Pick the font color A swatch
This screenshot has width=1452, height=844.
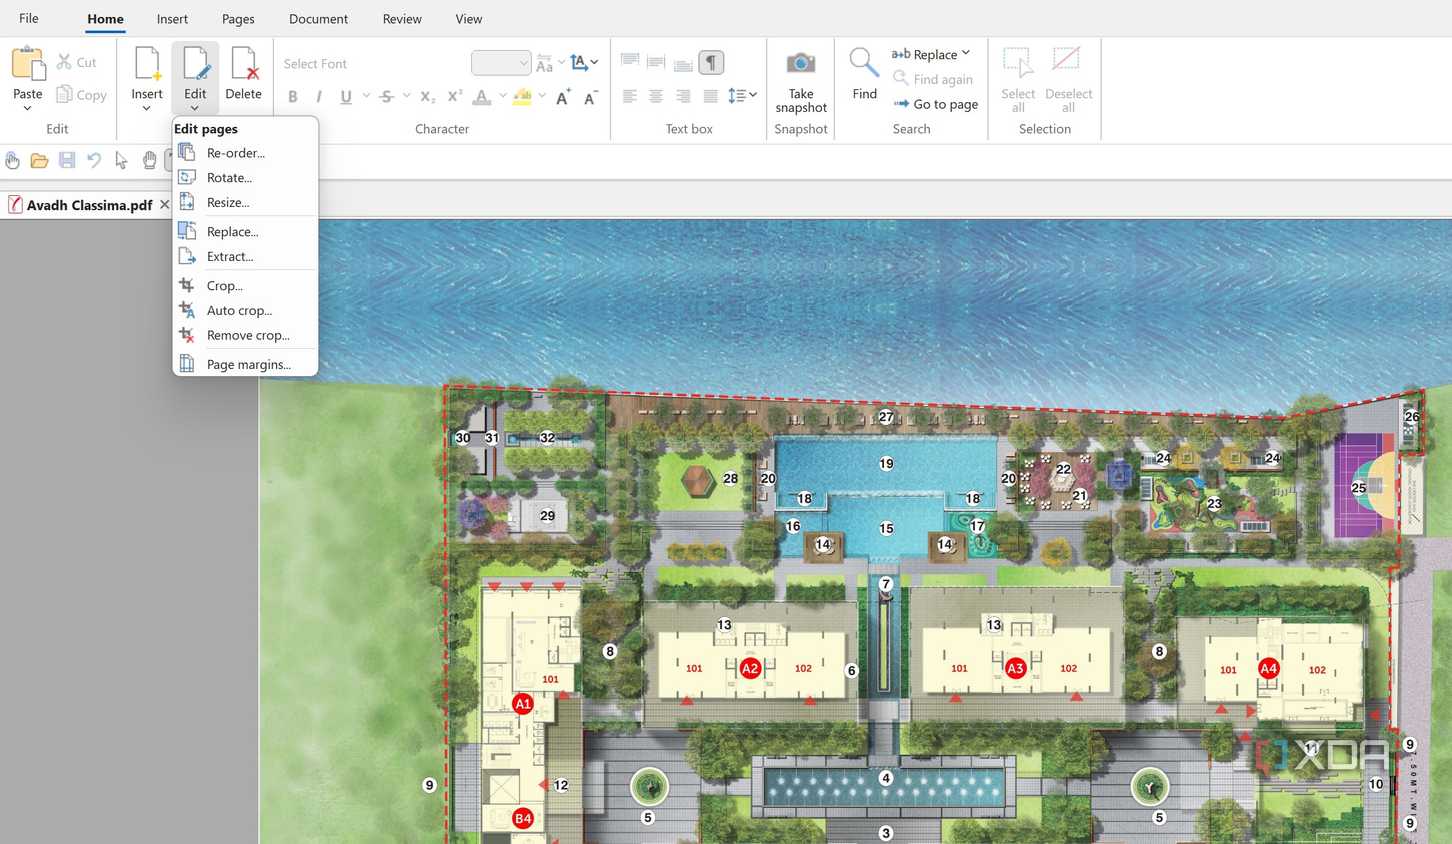481,96
